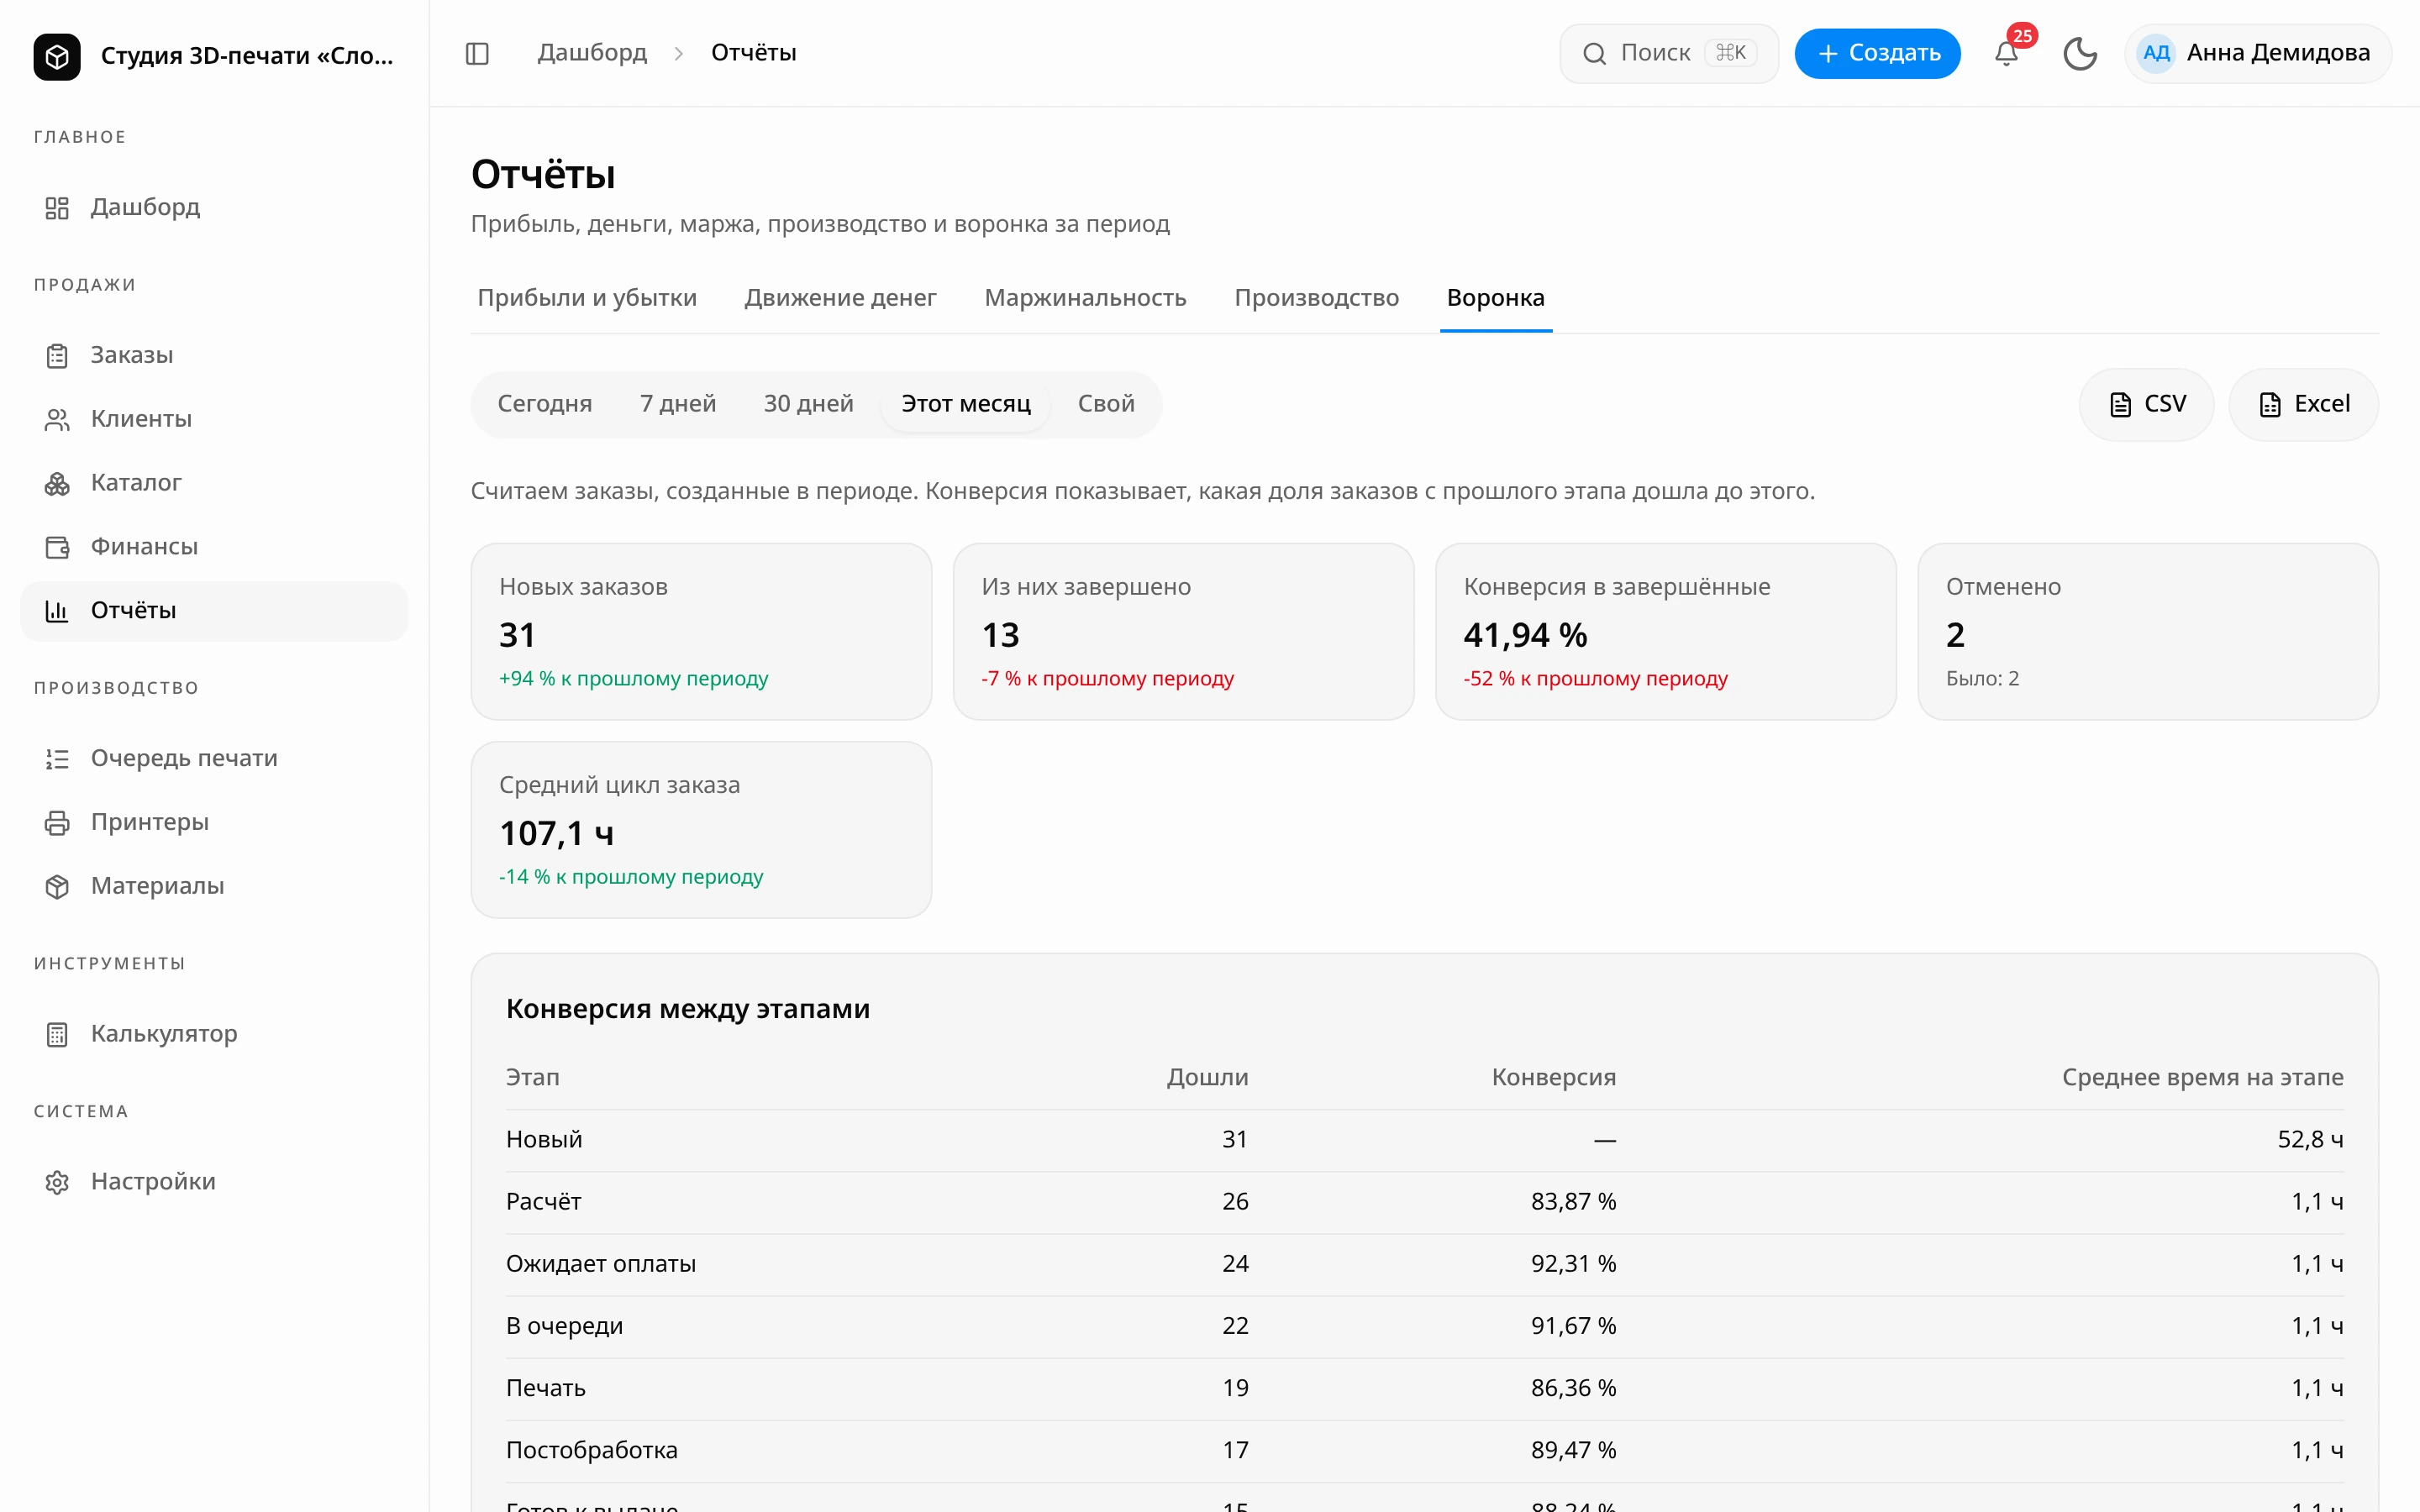Go to Принтеры page
The width and height of the screenshot is (2420, 1512).
(214, 823)
